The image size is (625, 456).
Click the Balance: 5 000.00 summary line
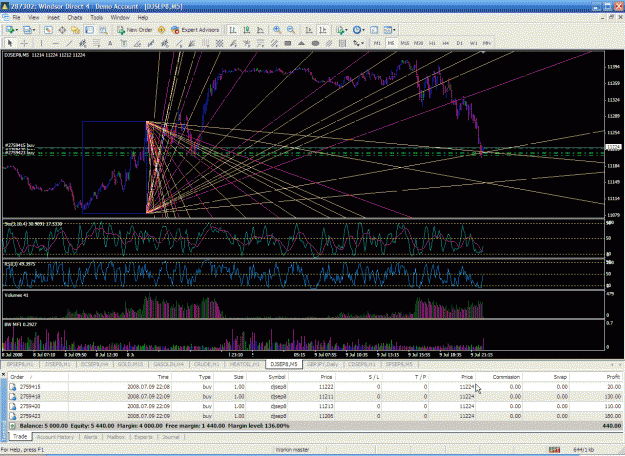point(155,426)
